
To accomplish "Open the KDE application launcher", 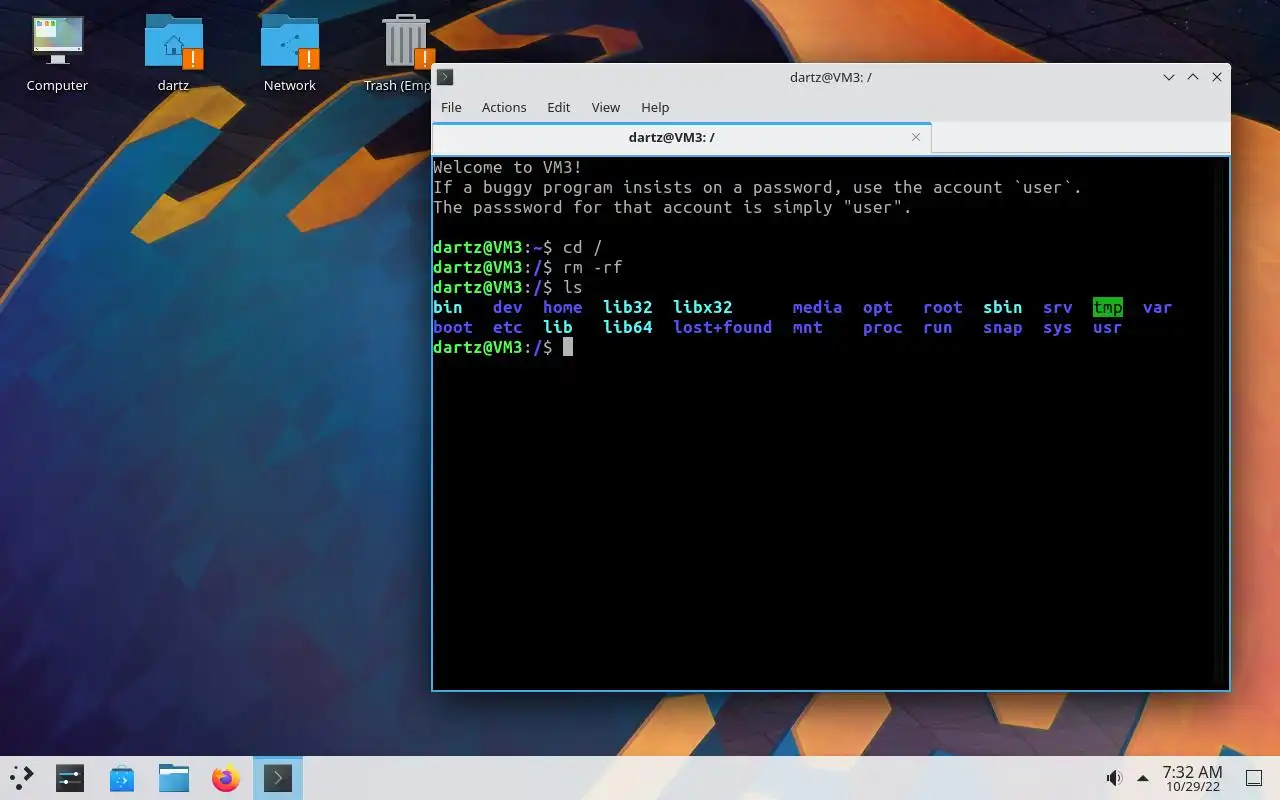I will (x=22, y=778).
